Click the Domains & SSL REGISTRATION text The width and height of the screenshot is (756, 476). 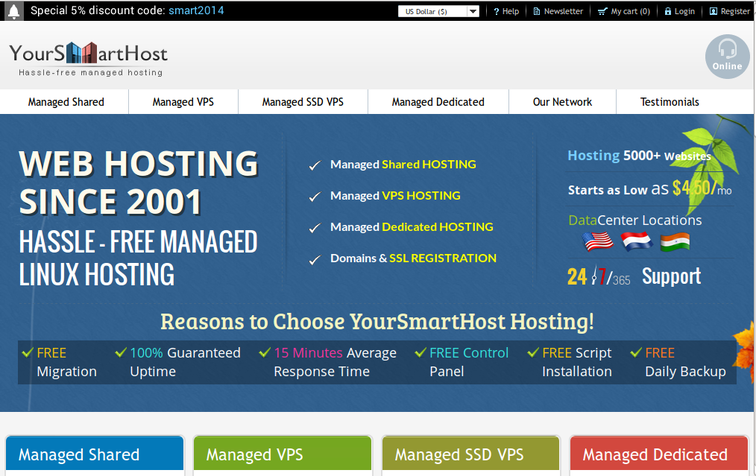tap(413, 258)
